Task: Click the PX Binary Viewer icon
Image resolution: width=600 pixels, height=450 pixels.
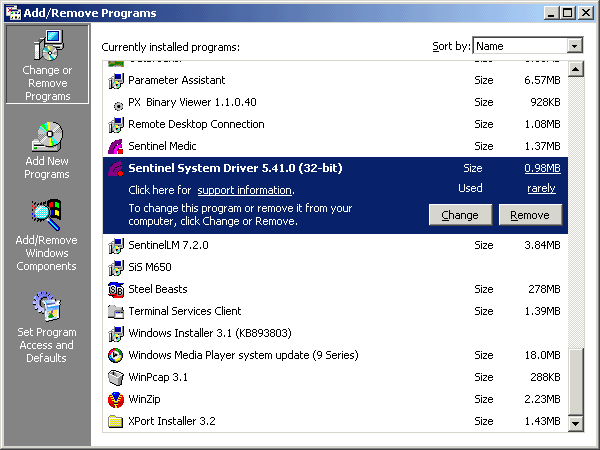Action: [118, 106]
